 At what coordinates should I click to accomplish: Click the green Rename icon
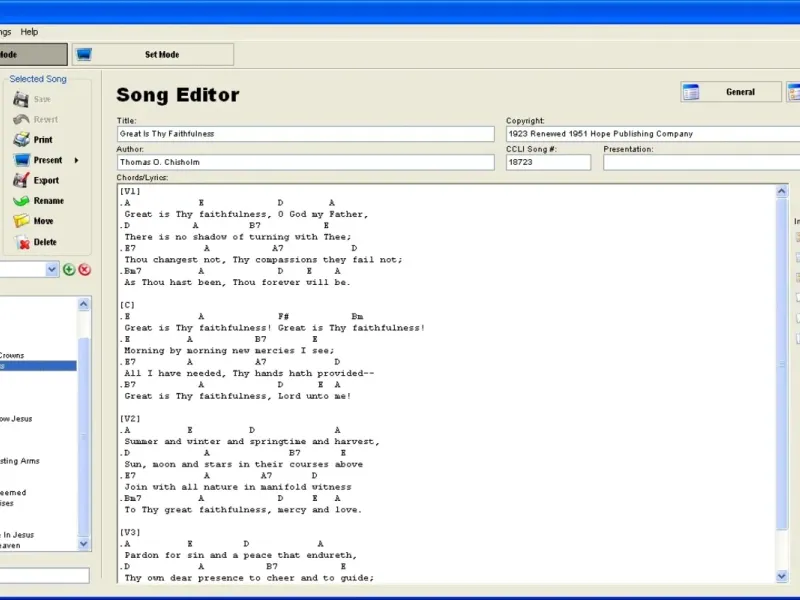click(x=21, y=201)
